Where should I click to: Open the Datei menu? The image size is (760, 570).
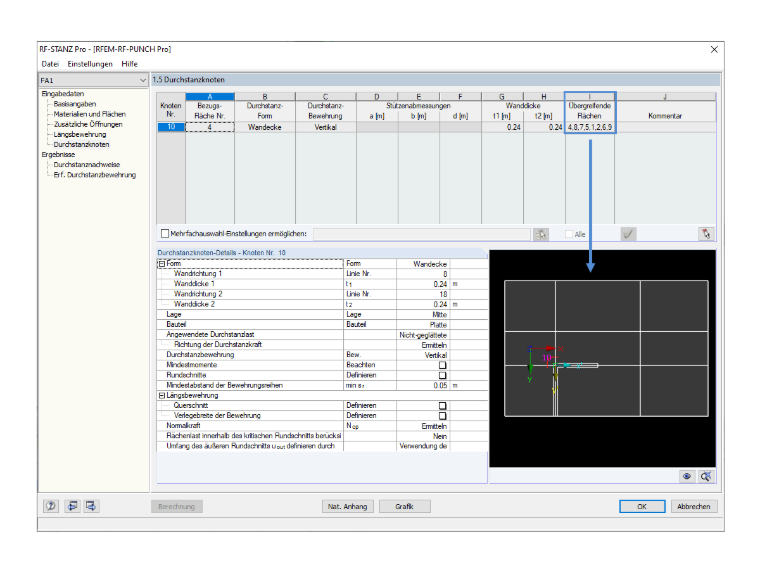[50, 64]
